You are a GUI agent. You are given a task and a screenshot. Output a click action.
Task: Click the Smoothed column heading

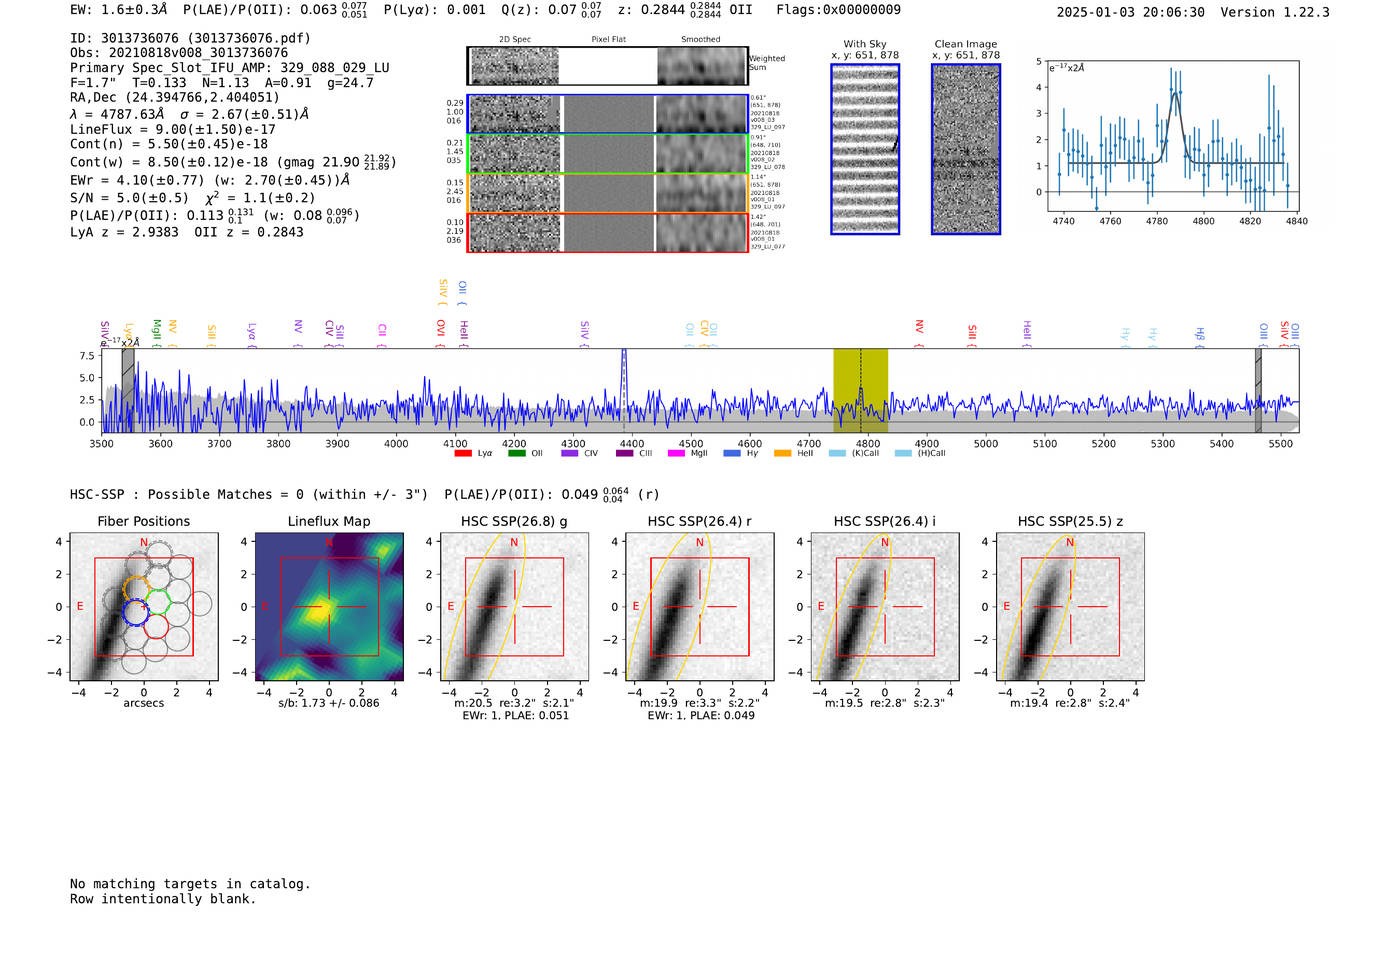pyautogui.click(x=701, y=40)
